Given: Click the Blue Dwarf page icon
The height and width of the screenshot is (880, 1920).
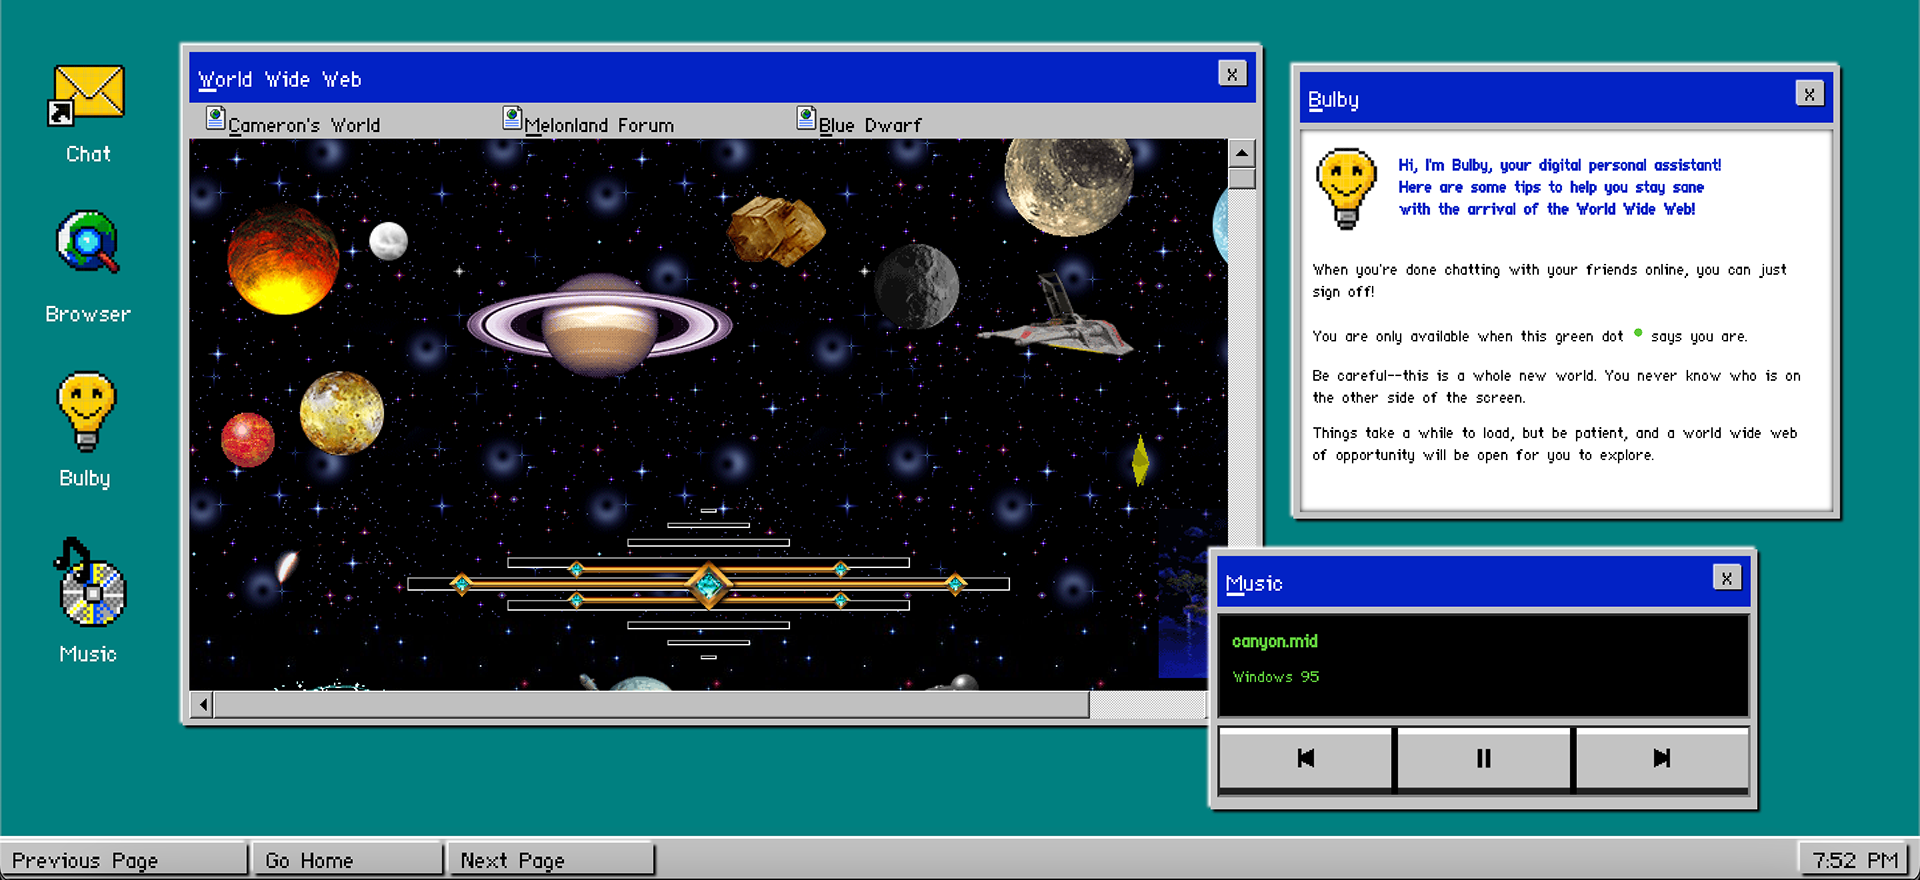Looking at the screenshot, I should (x=806, y=119).
